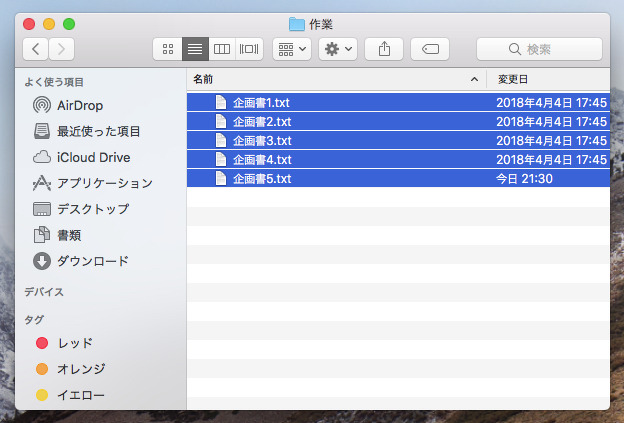Switch to list view mode
The width and height of the screenshot is (624, 423).
pyautogui.click(x=194, y=48)
